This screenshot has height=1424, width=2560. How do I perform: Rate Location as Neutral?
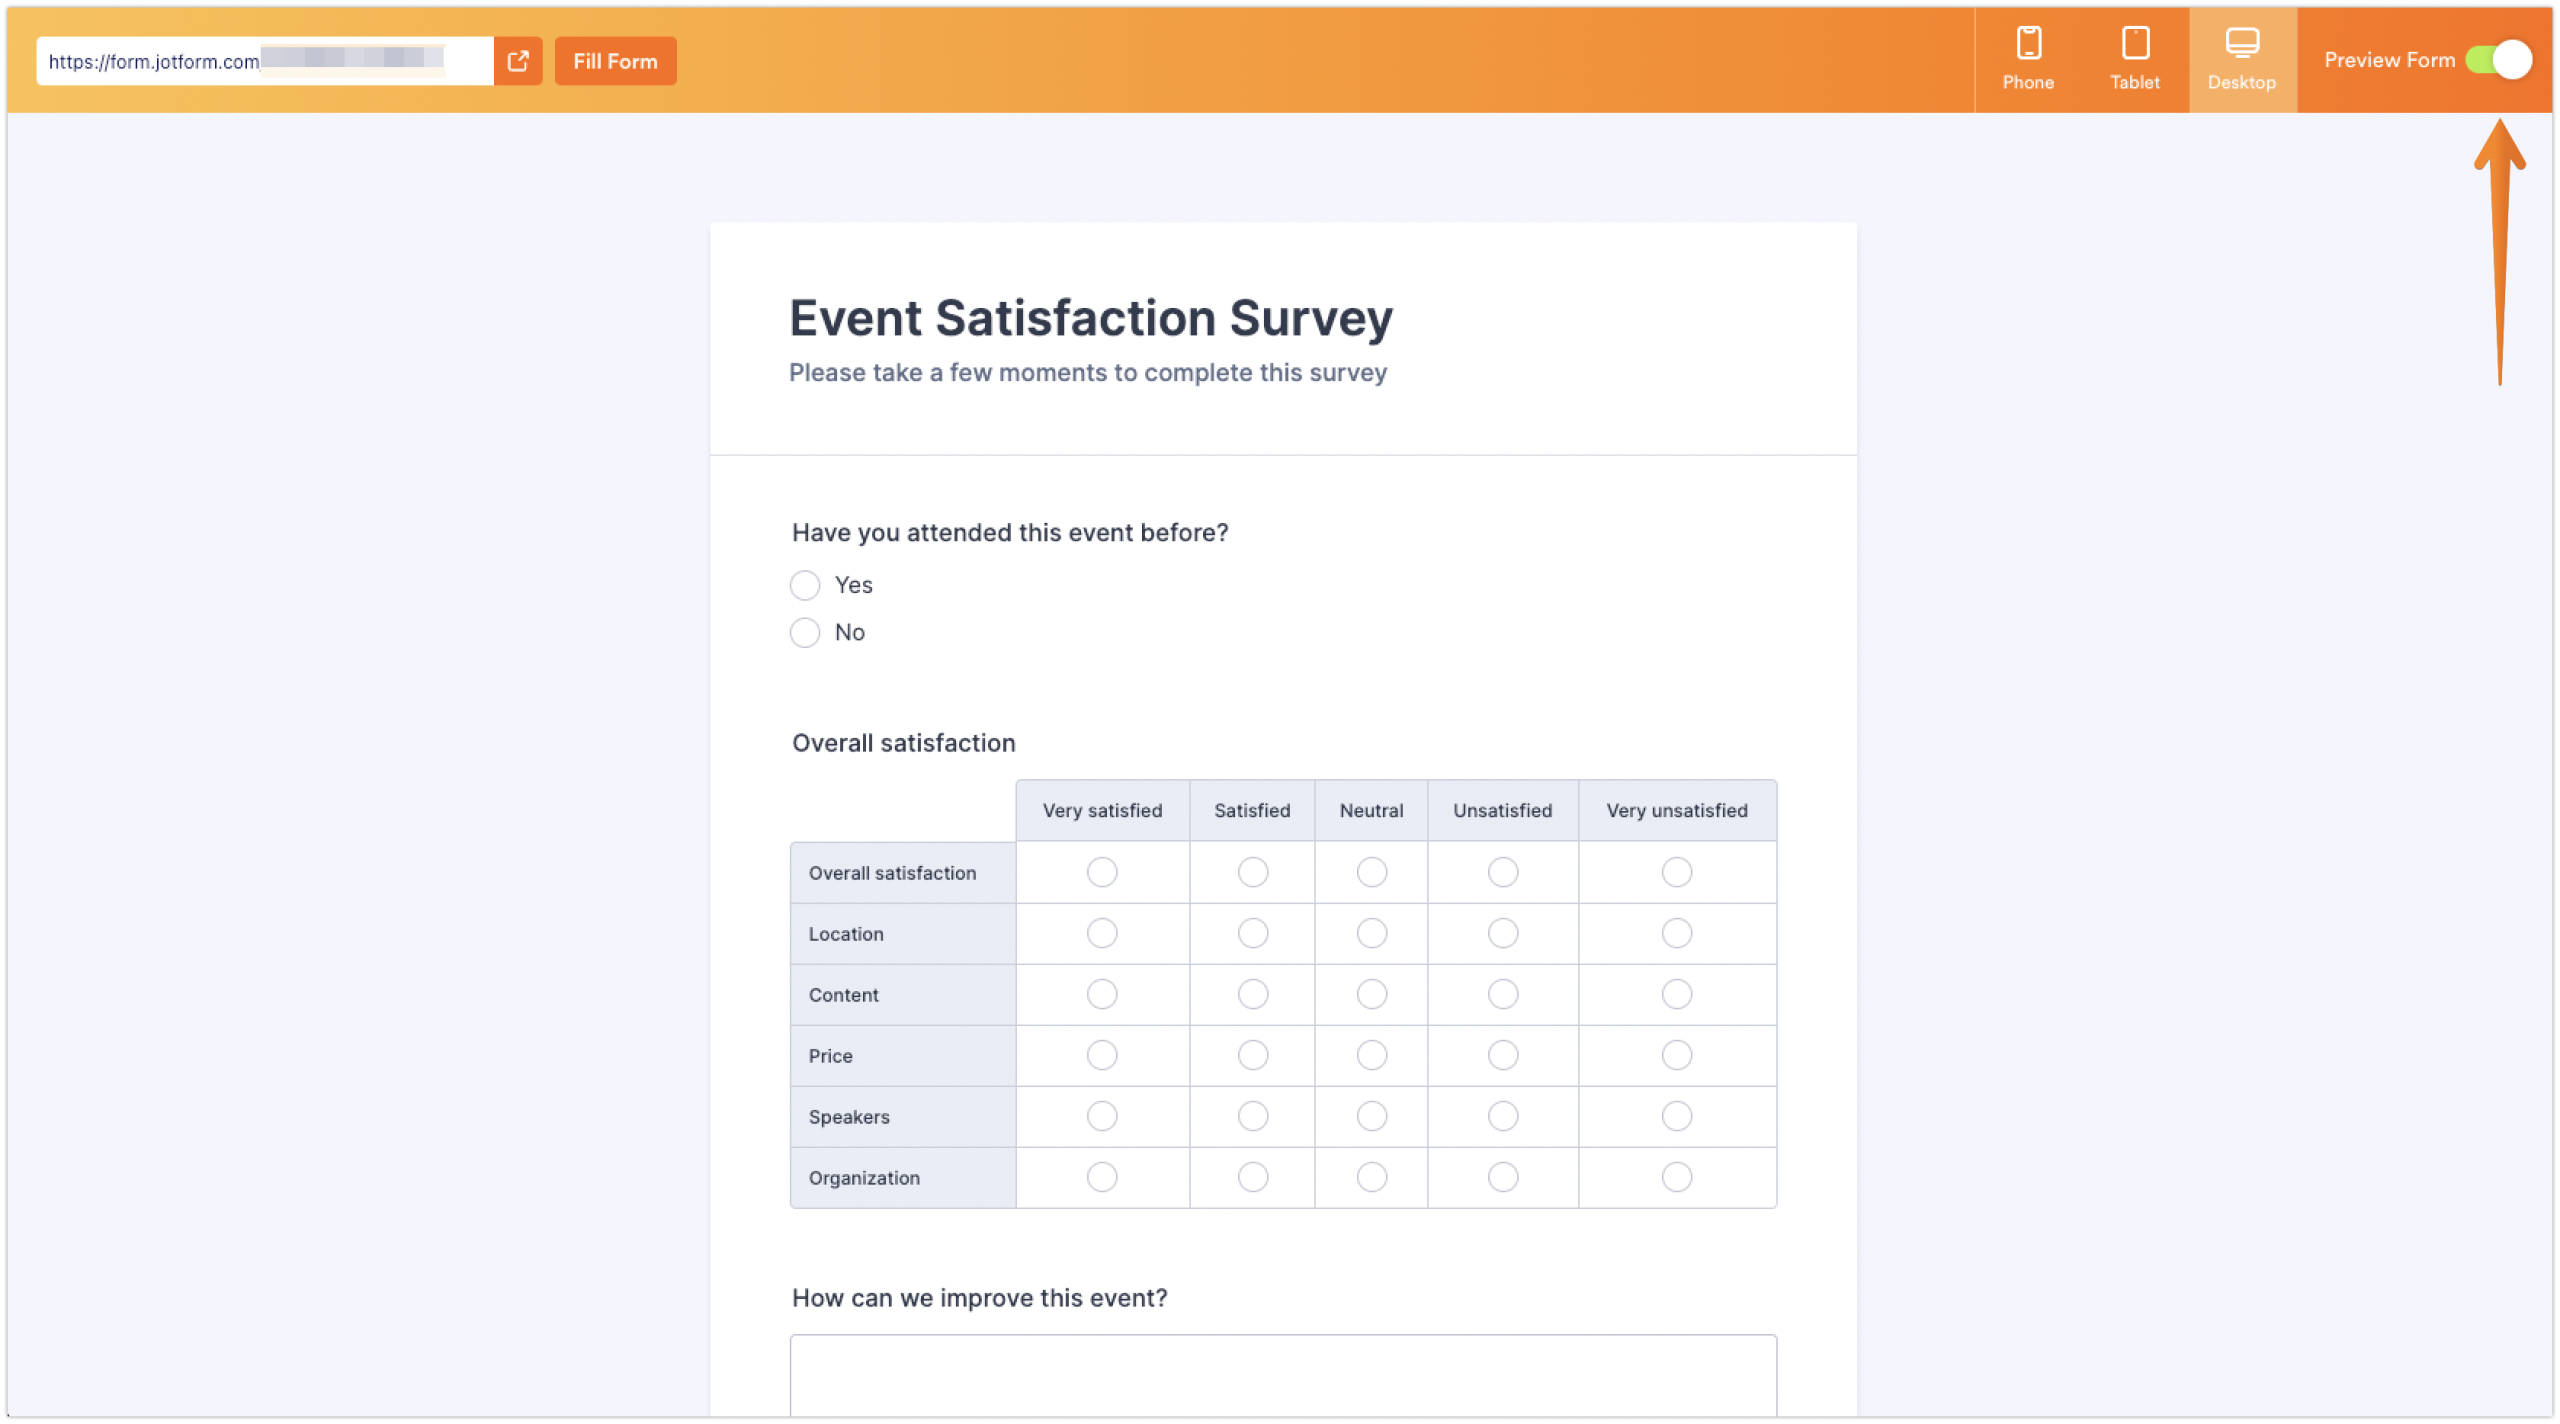point(1371,933)
